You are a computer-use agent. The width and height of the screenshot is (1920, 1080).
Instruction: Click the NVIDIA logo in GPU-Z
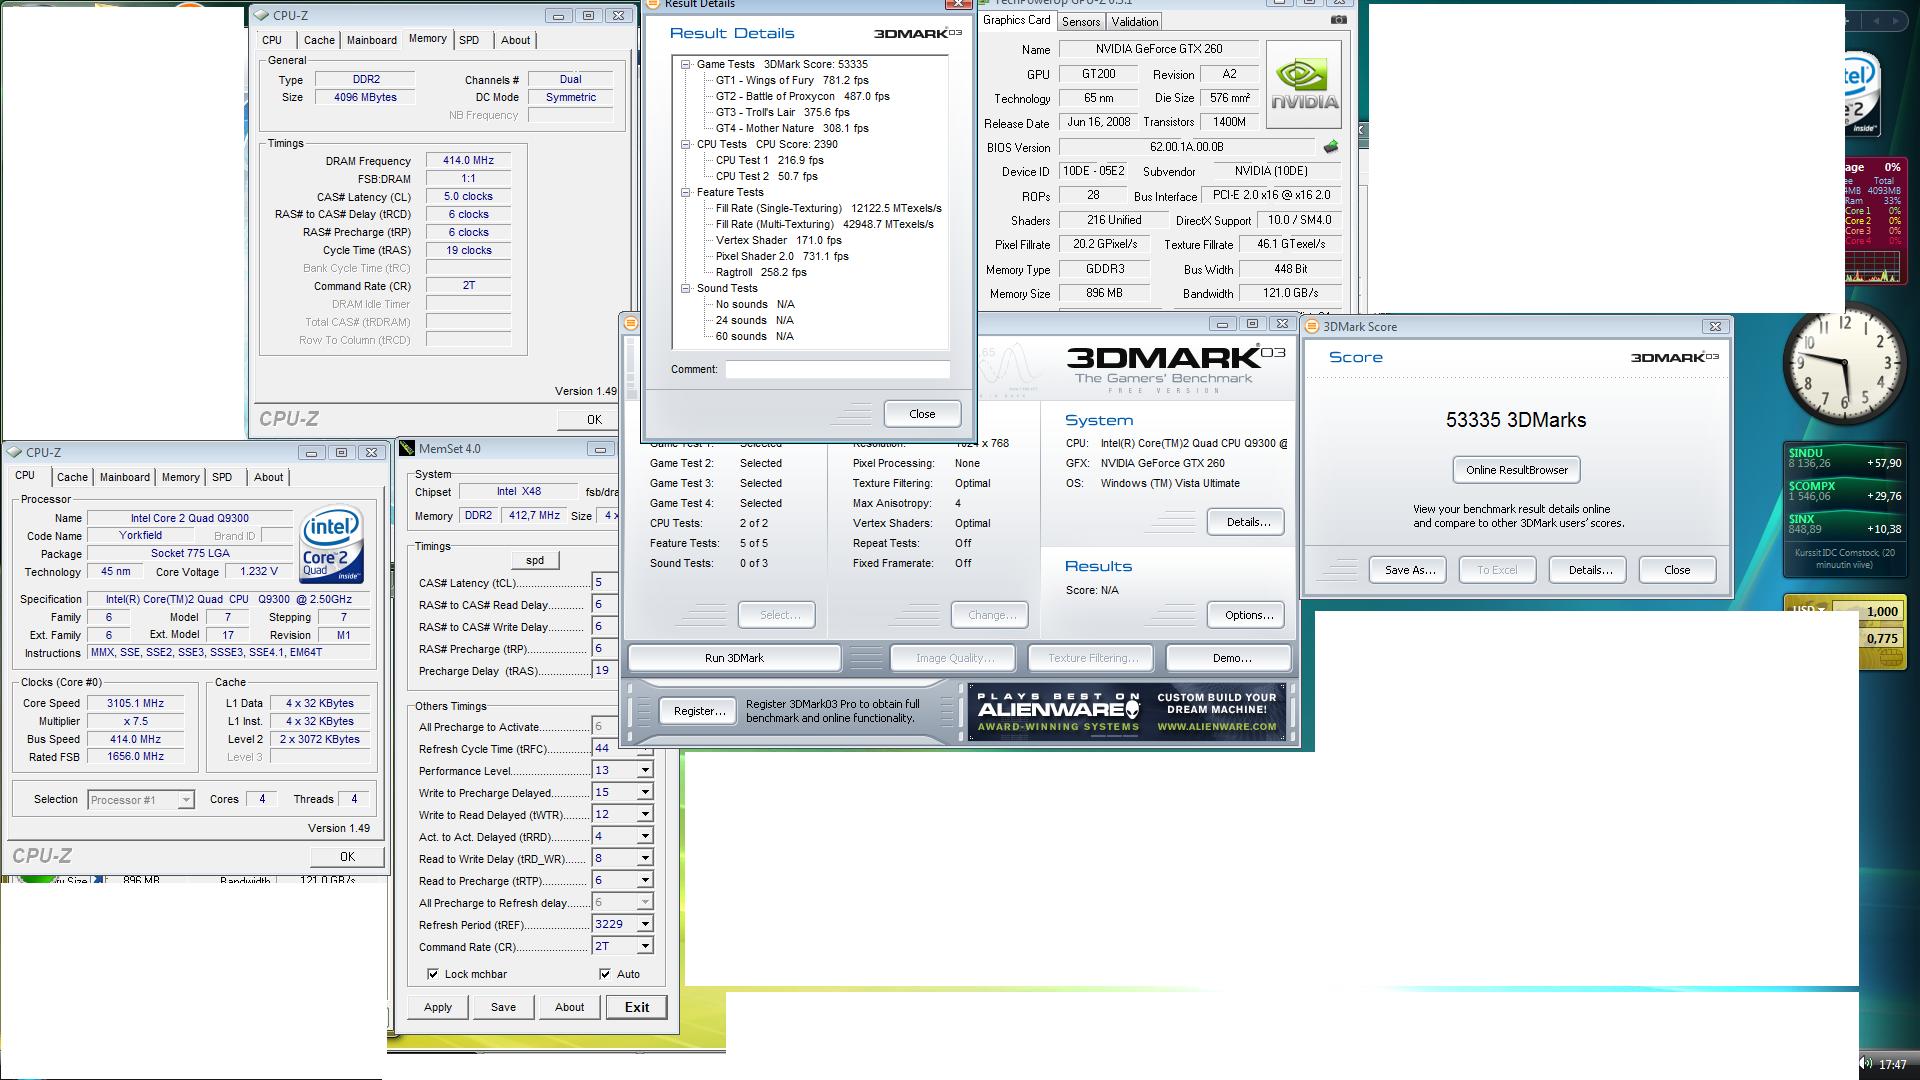[1303, 84]
